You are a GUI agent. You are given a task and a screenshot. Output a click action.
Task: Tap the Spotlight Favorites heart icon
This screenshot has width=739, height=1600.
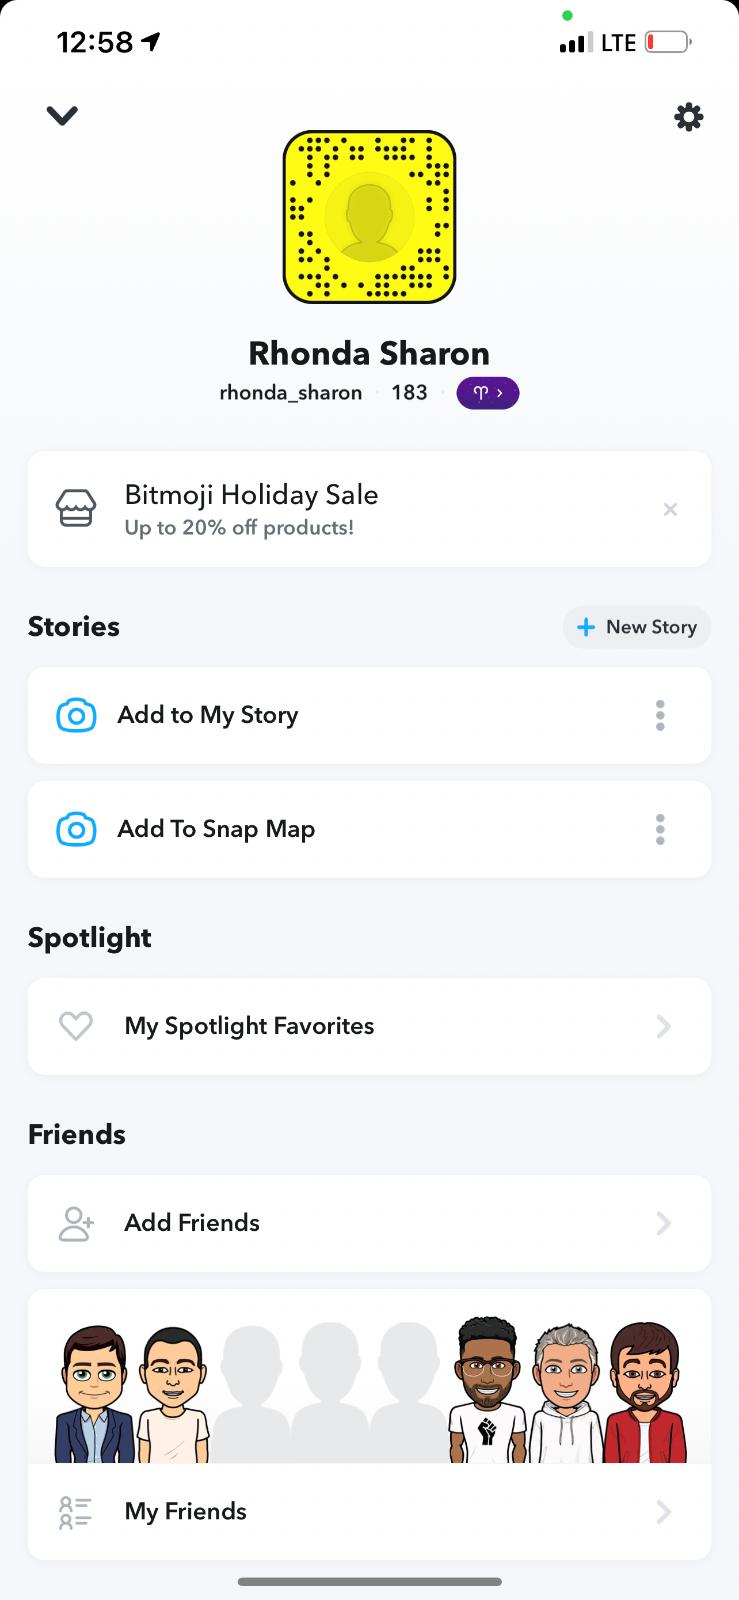coord(76,1026)
